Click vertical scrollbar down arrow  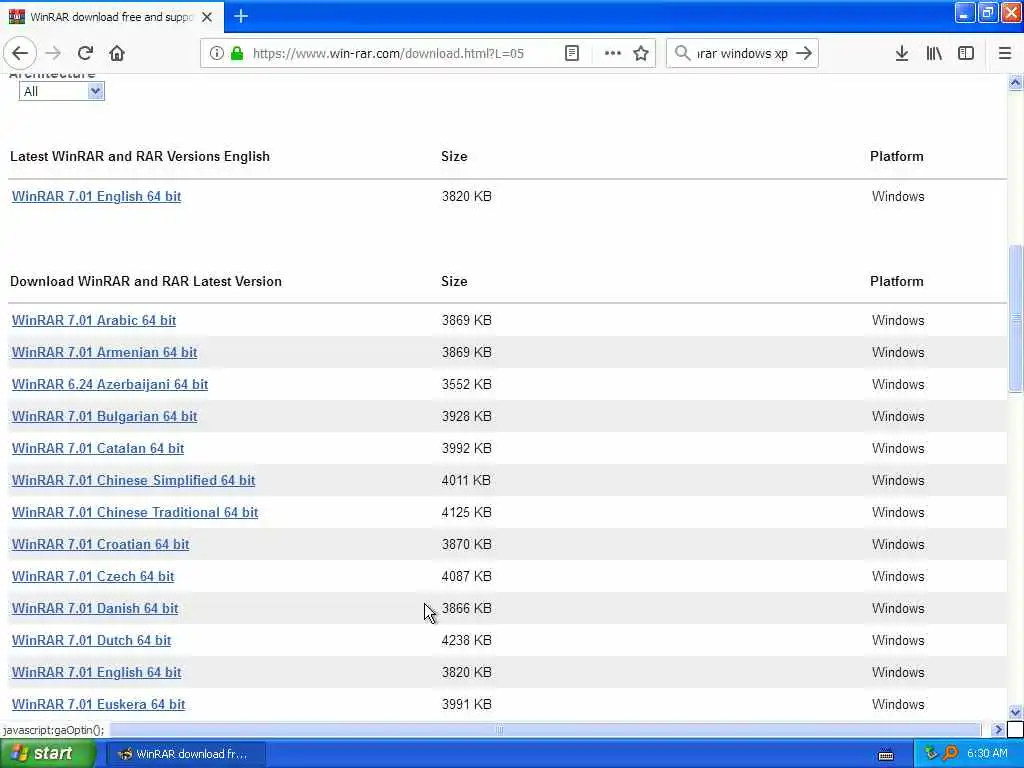[x=1015, y=712]
